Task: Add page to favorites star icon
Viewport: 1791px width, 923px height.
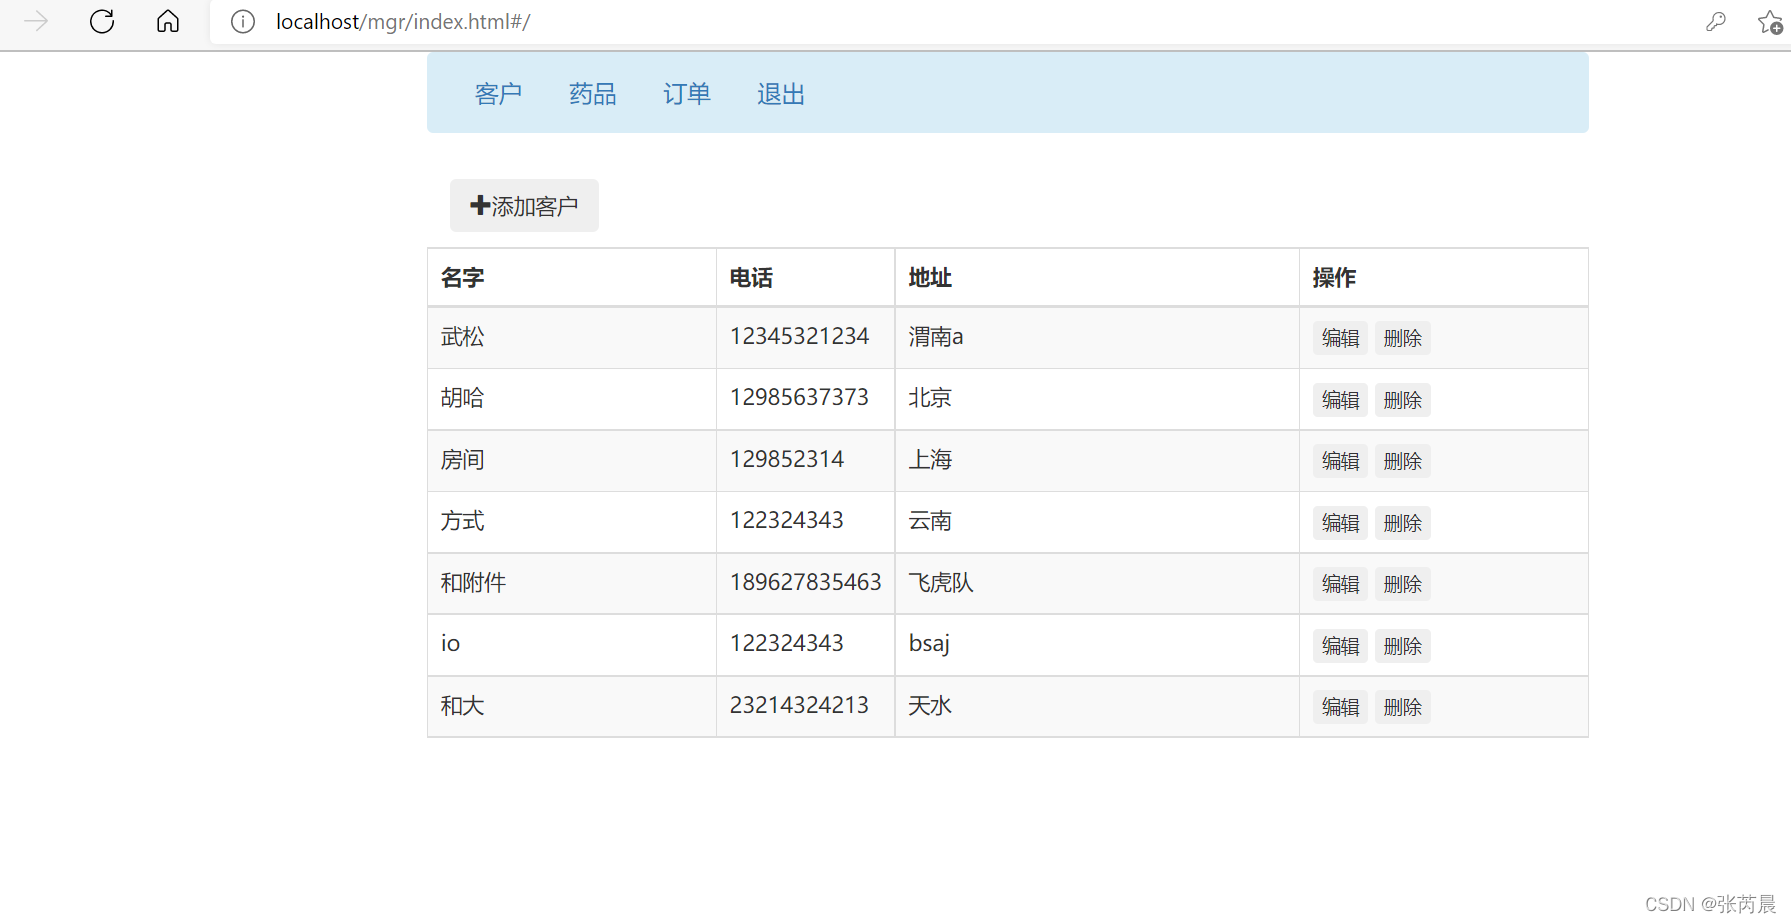Action: coord(1770,21)
